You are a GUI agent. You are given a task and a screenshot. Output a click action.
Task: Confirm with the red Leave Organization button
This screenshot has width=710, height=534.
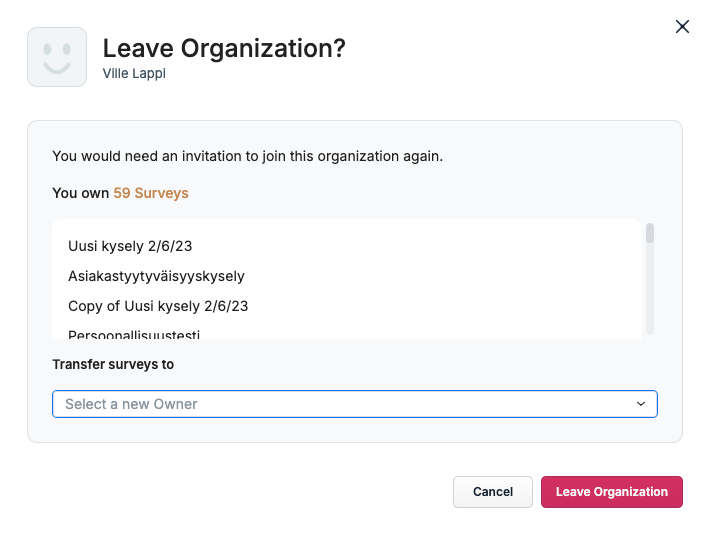(x=612, y=492)
